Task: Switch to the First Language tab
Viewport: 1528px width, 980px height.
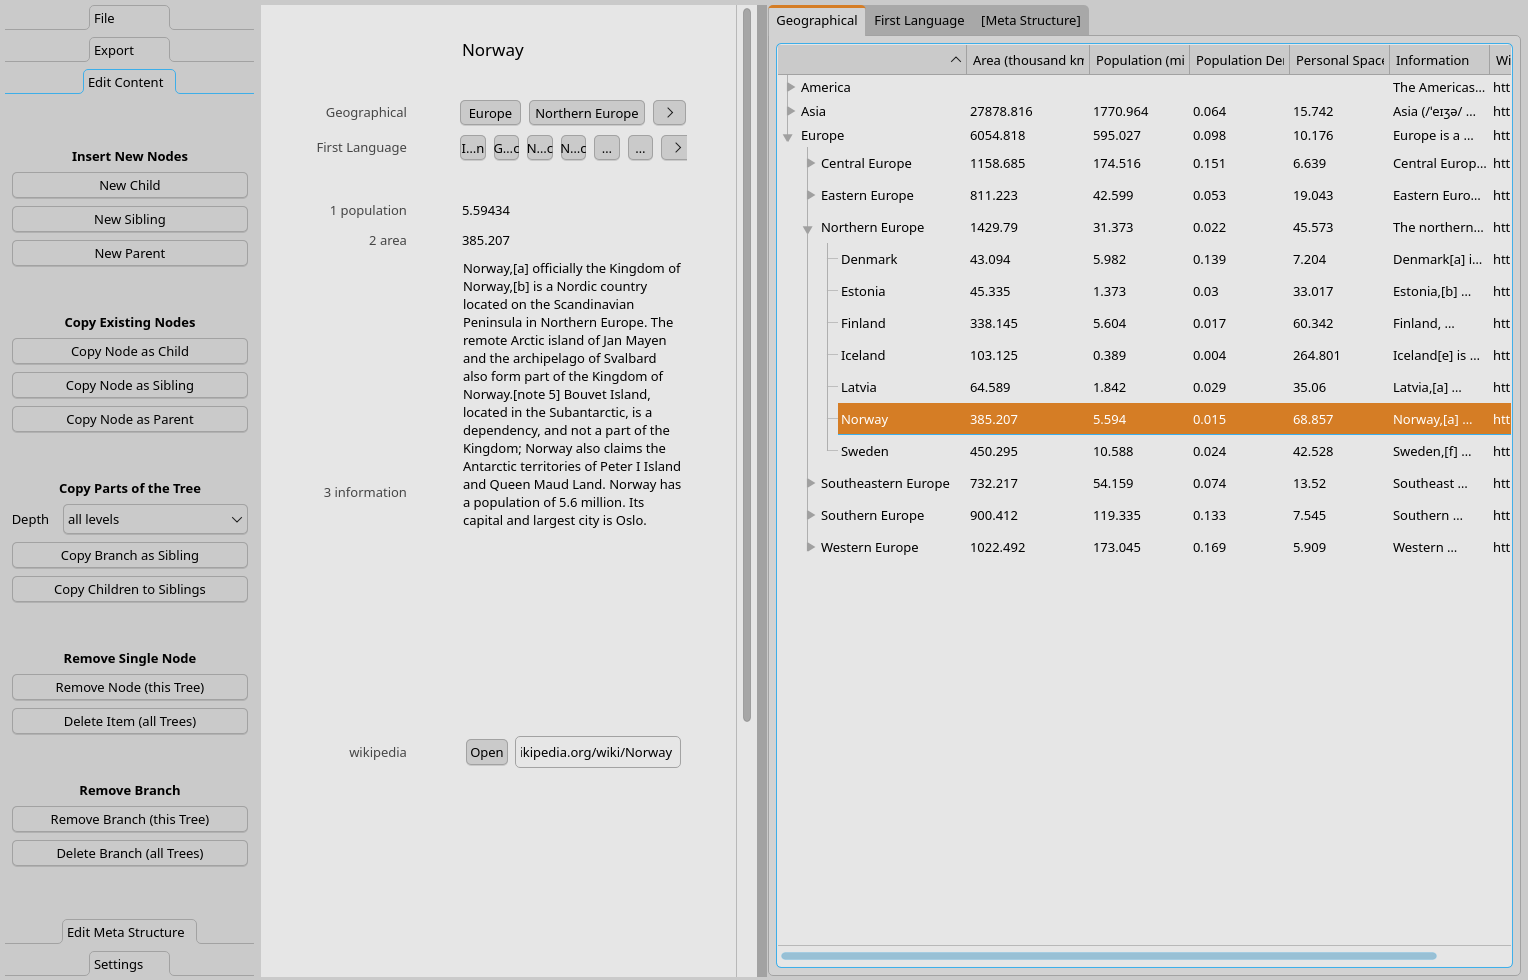Action: pyautogui.click(x=918, y=20)
